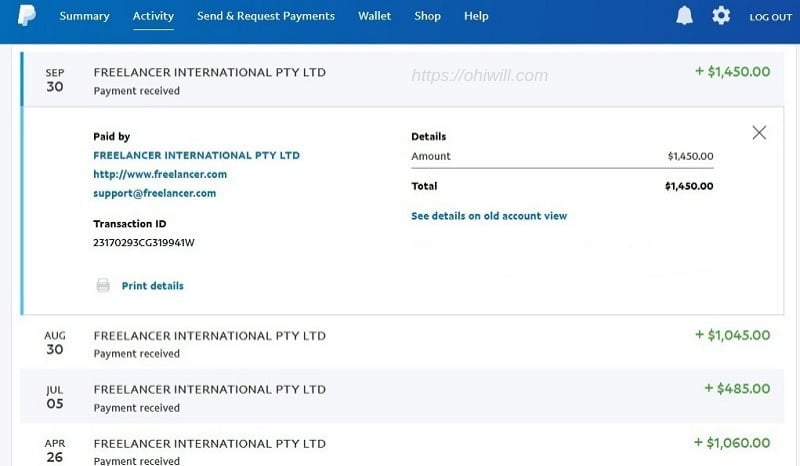Open account settings gear
The image size is (800, 466).
coord(721,16)
